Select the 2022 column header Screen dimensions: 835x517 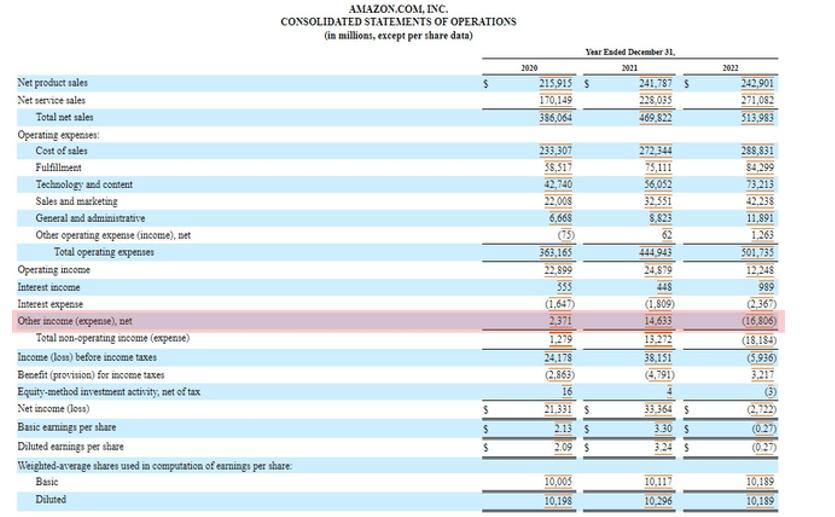click(730, 68)
